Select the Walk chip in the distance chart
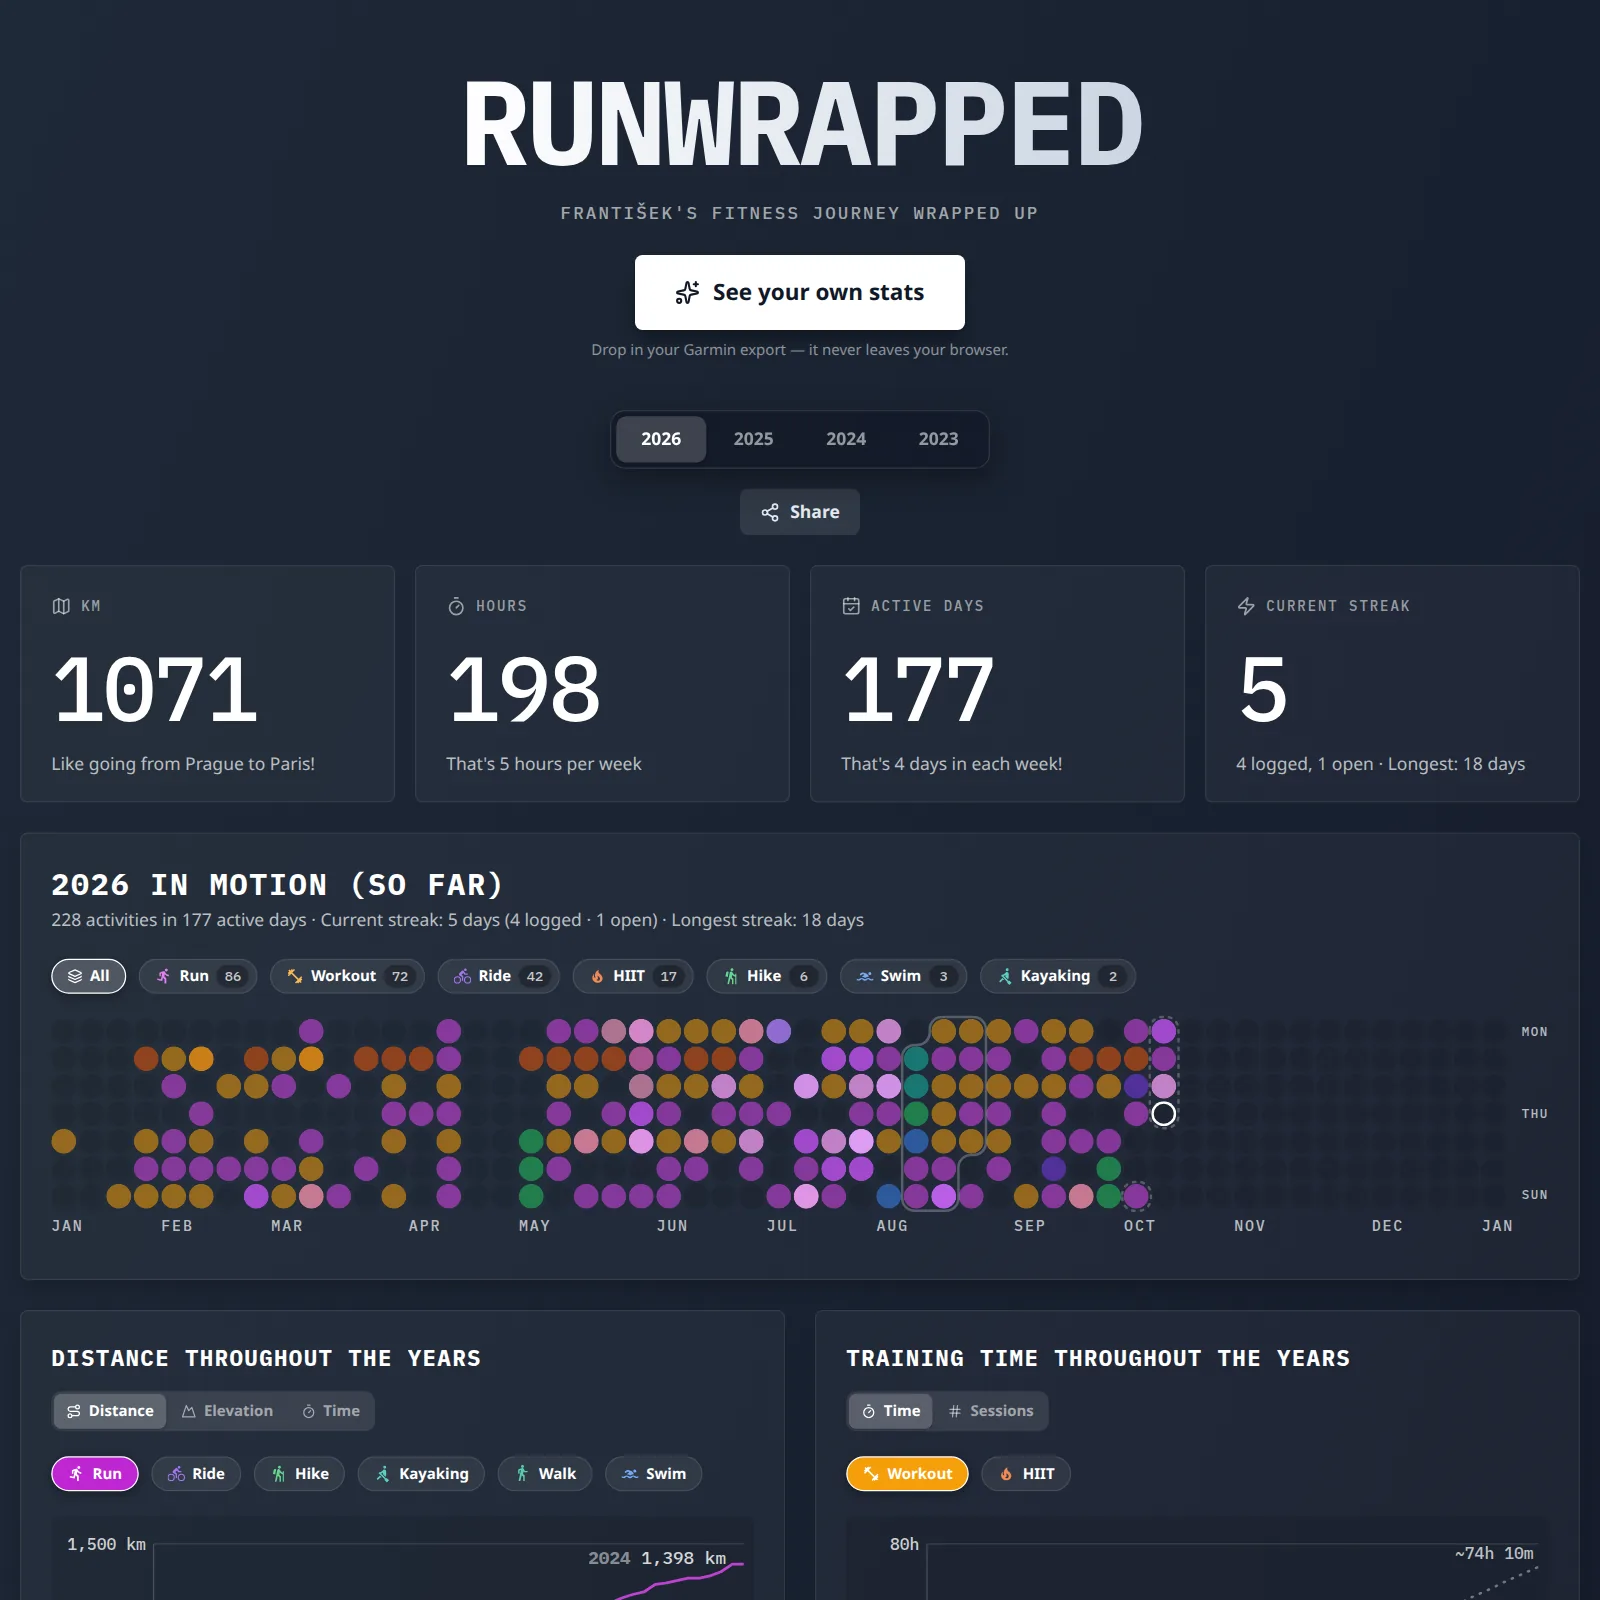Image resolution: width=1600 pixels, height=1600 pixels. tap(545, 1474)
